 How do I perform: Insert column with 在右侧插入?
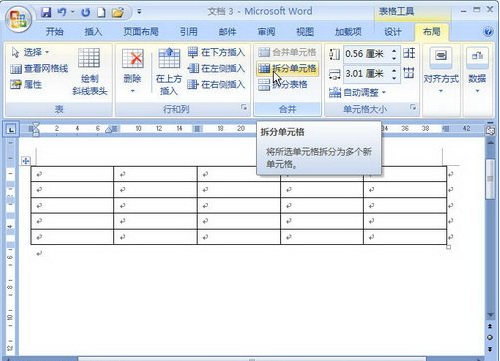(x=216, y=84)
